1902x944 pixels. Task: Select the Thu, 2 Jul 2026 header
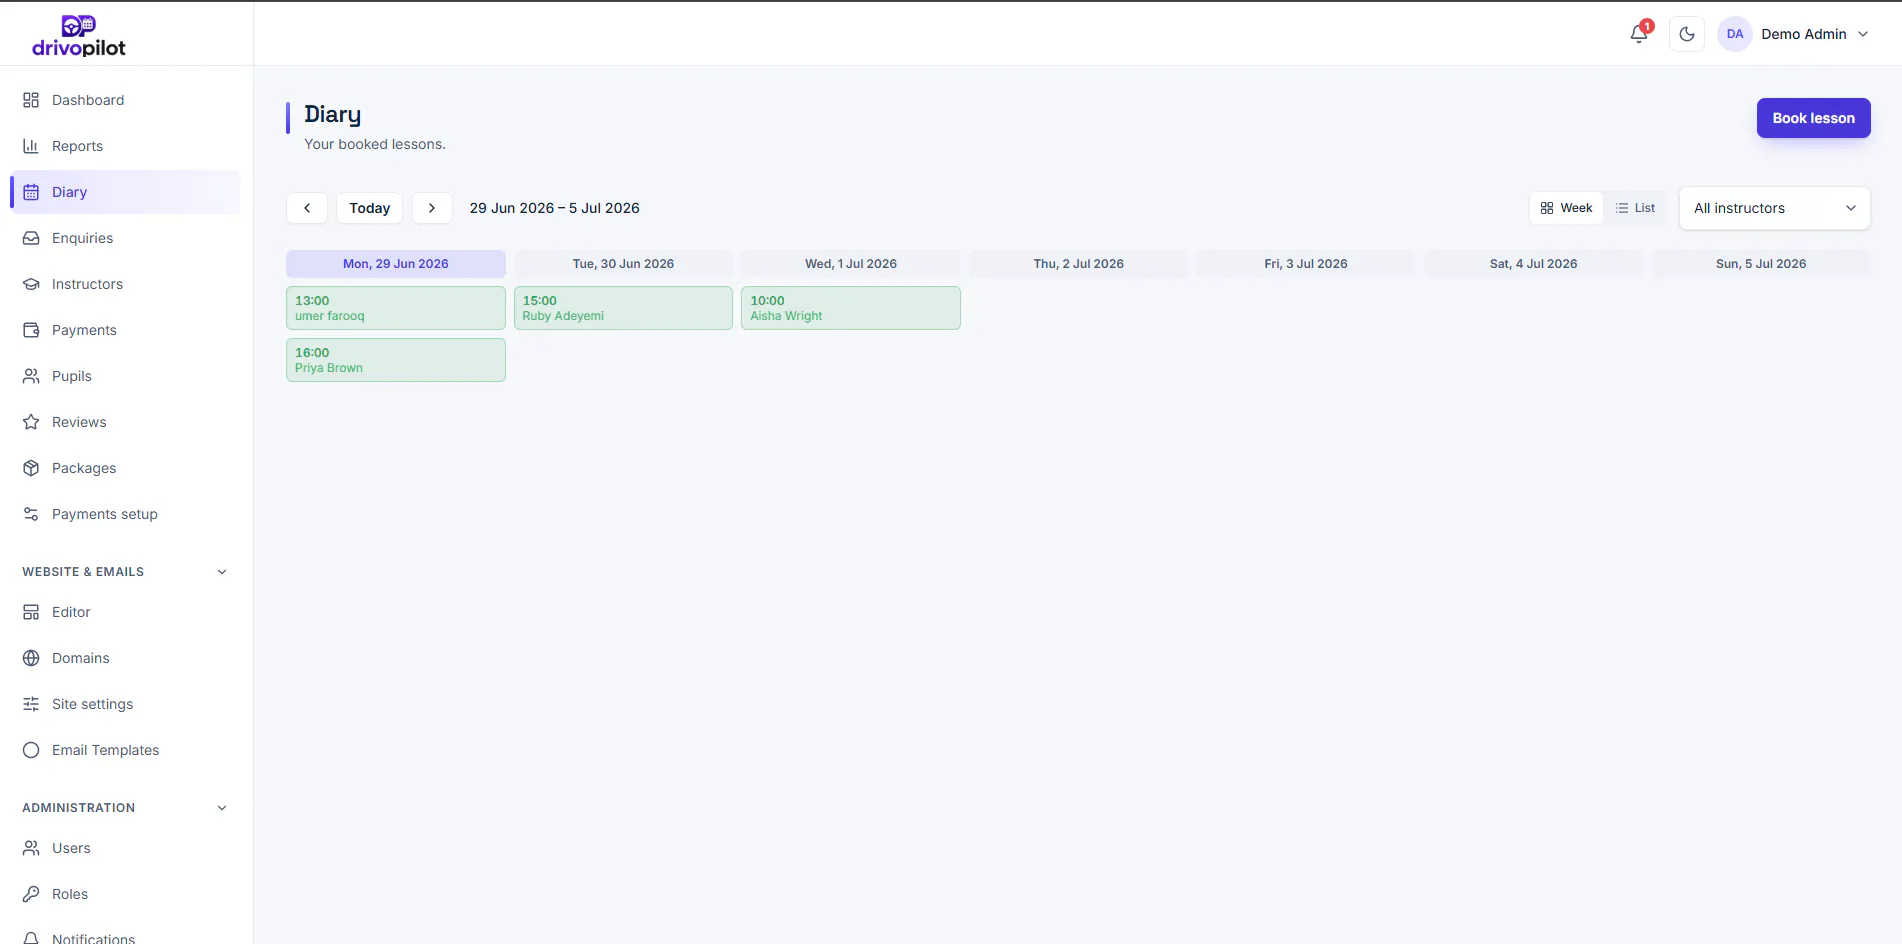(1078, 264)
